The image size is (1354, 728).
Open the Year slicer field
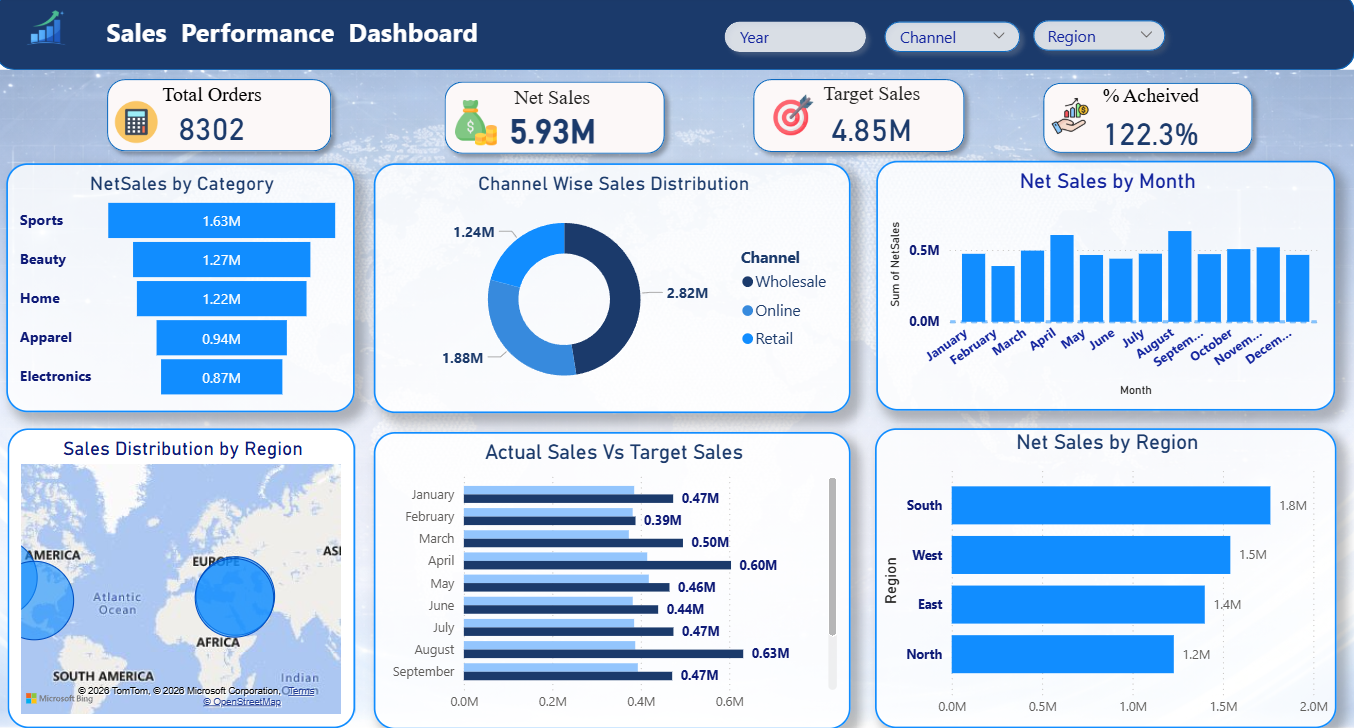795,37
